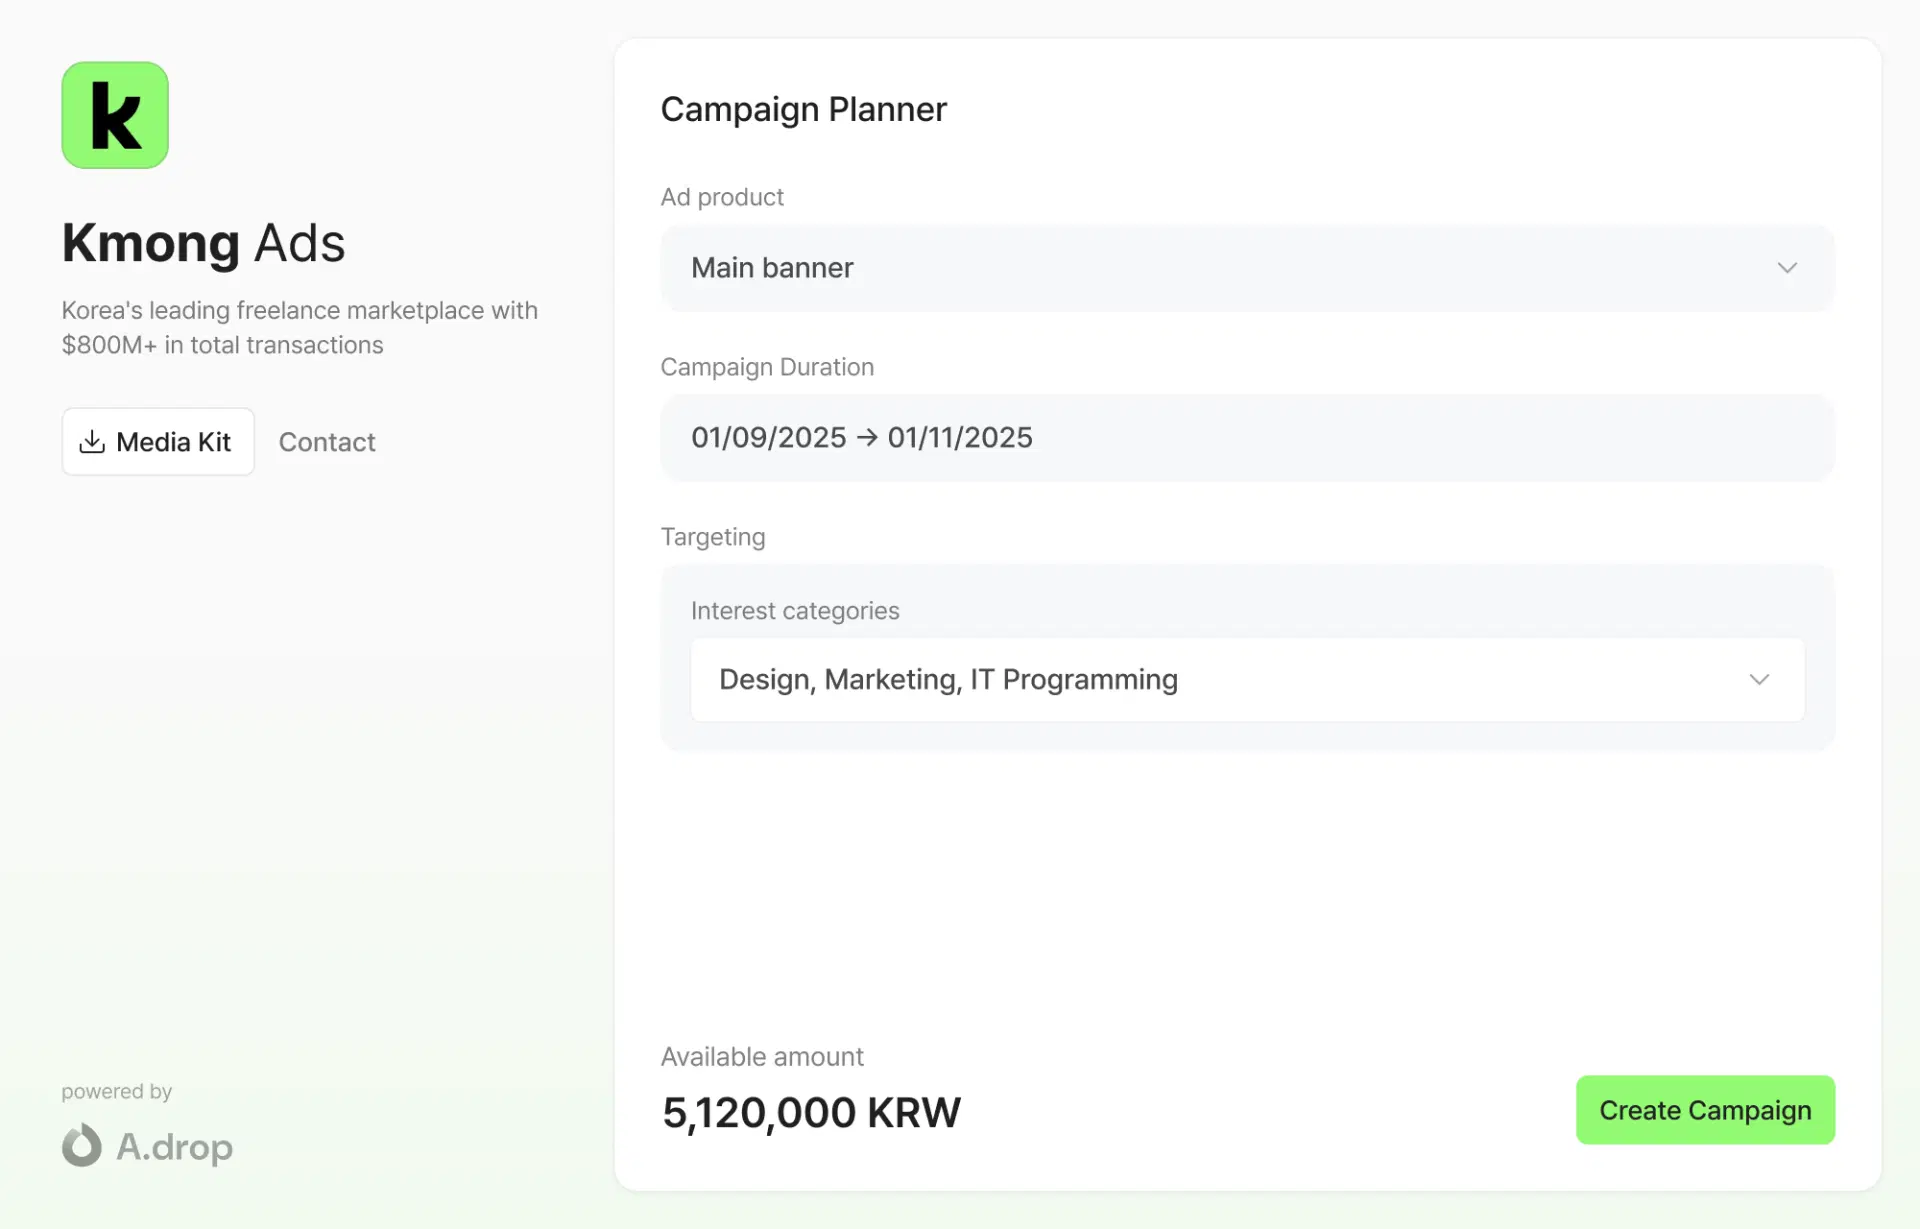Image resolution: width=1920 pixels, height=1229 pixels.
Task: Click the powered by text
Action: click(117, 1091)
